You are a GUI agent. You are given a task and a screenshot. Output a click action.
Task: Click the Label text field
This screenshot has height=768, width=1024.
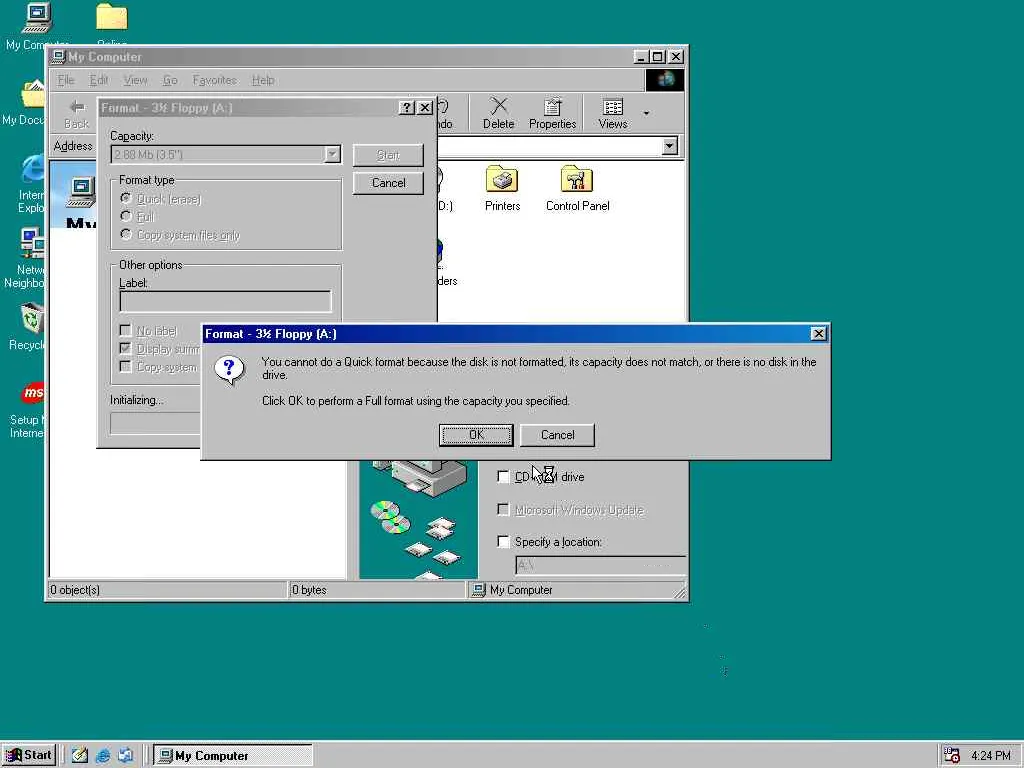[x=225, y=301]
